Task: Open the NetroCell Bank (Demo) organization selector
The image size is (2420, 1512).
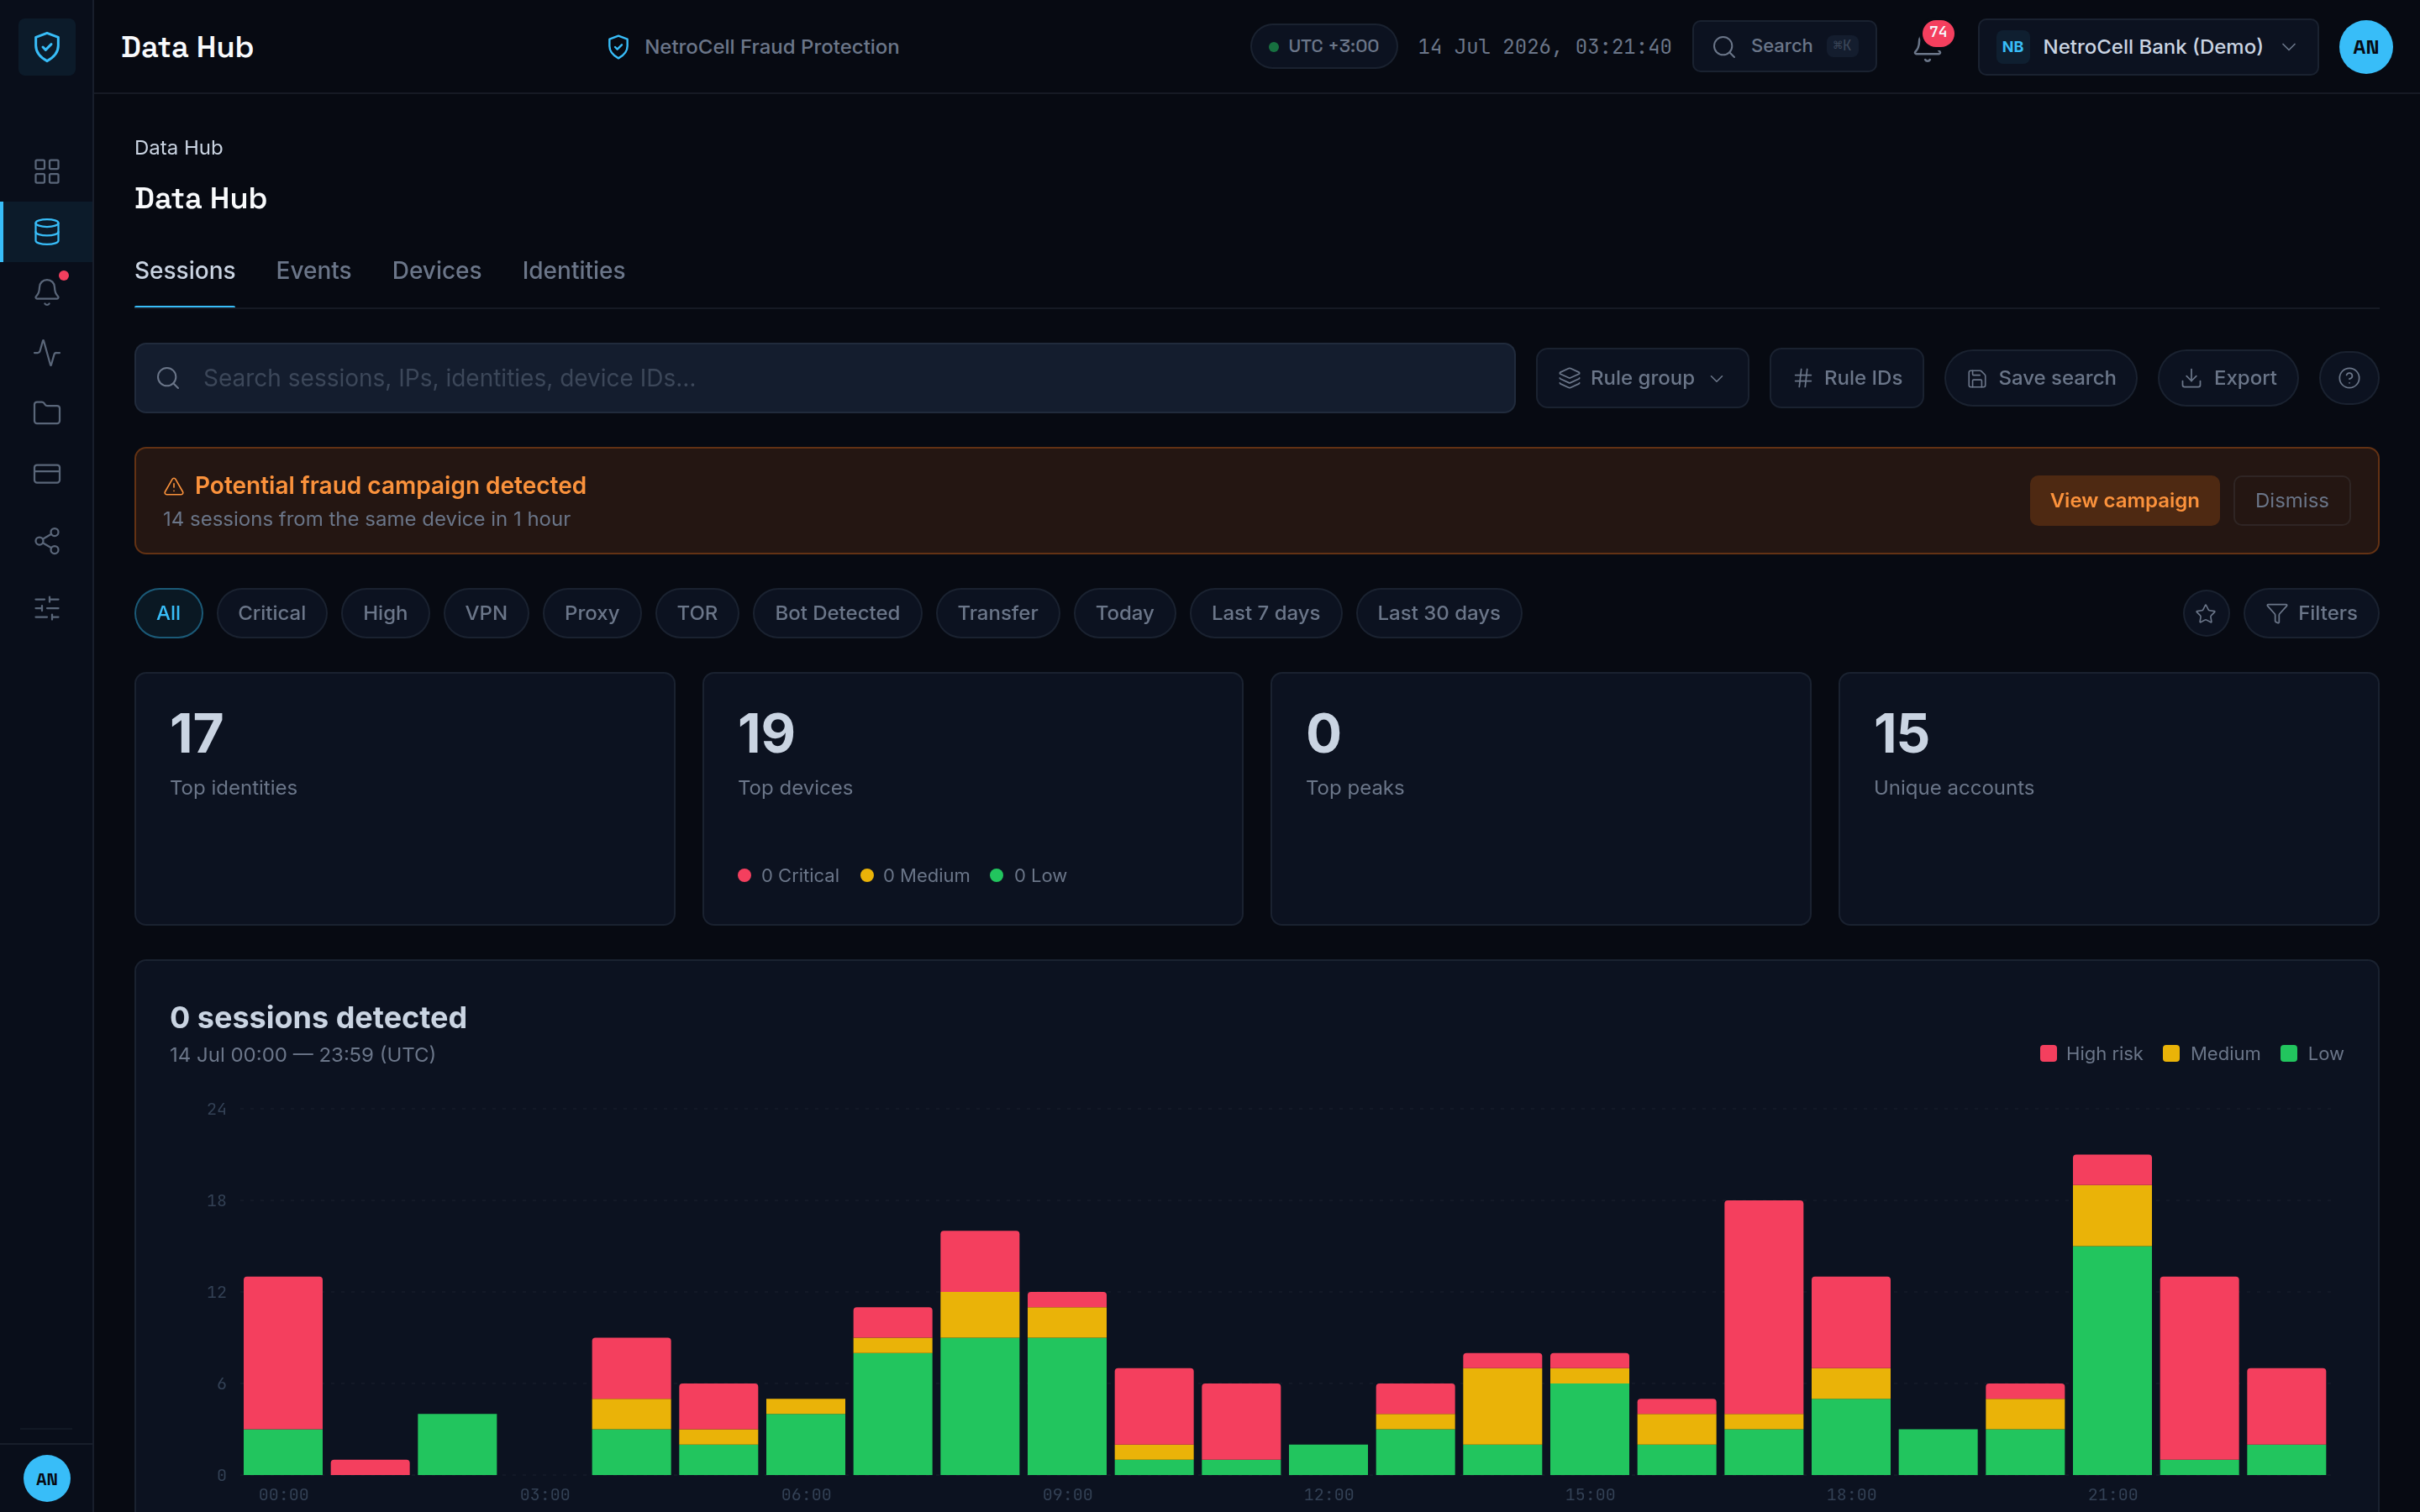Action: point(2147,47)
